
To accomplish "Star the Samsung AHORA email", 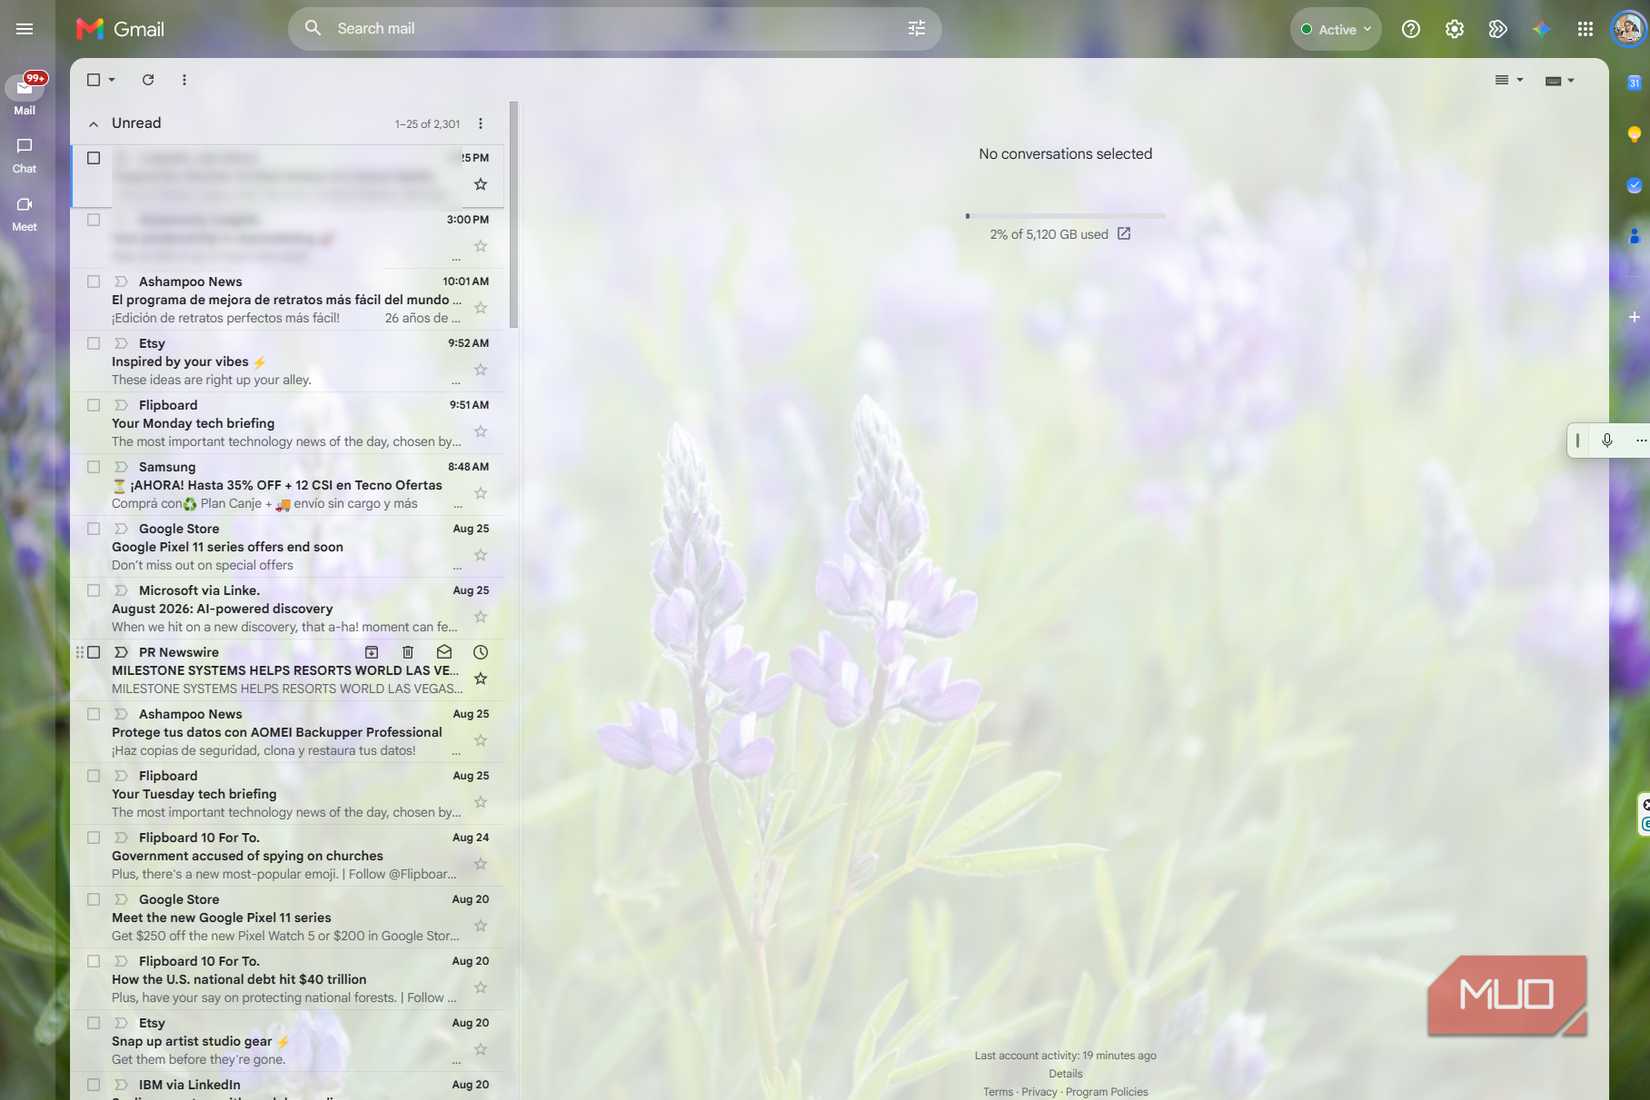I will (x=480, y=493).
